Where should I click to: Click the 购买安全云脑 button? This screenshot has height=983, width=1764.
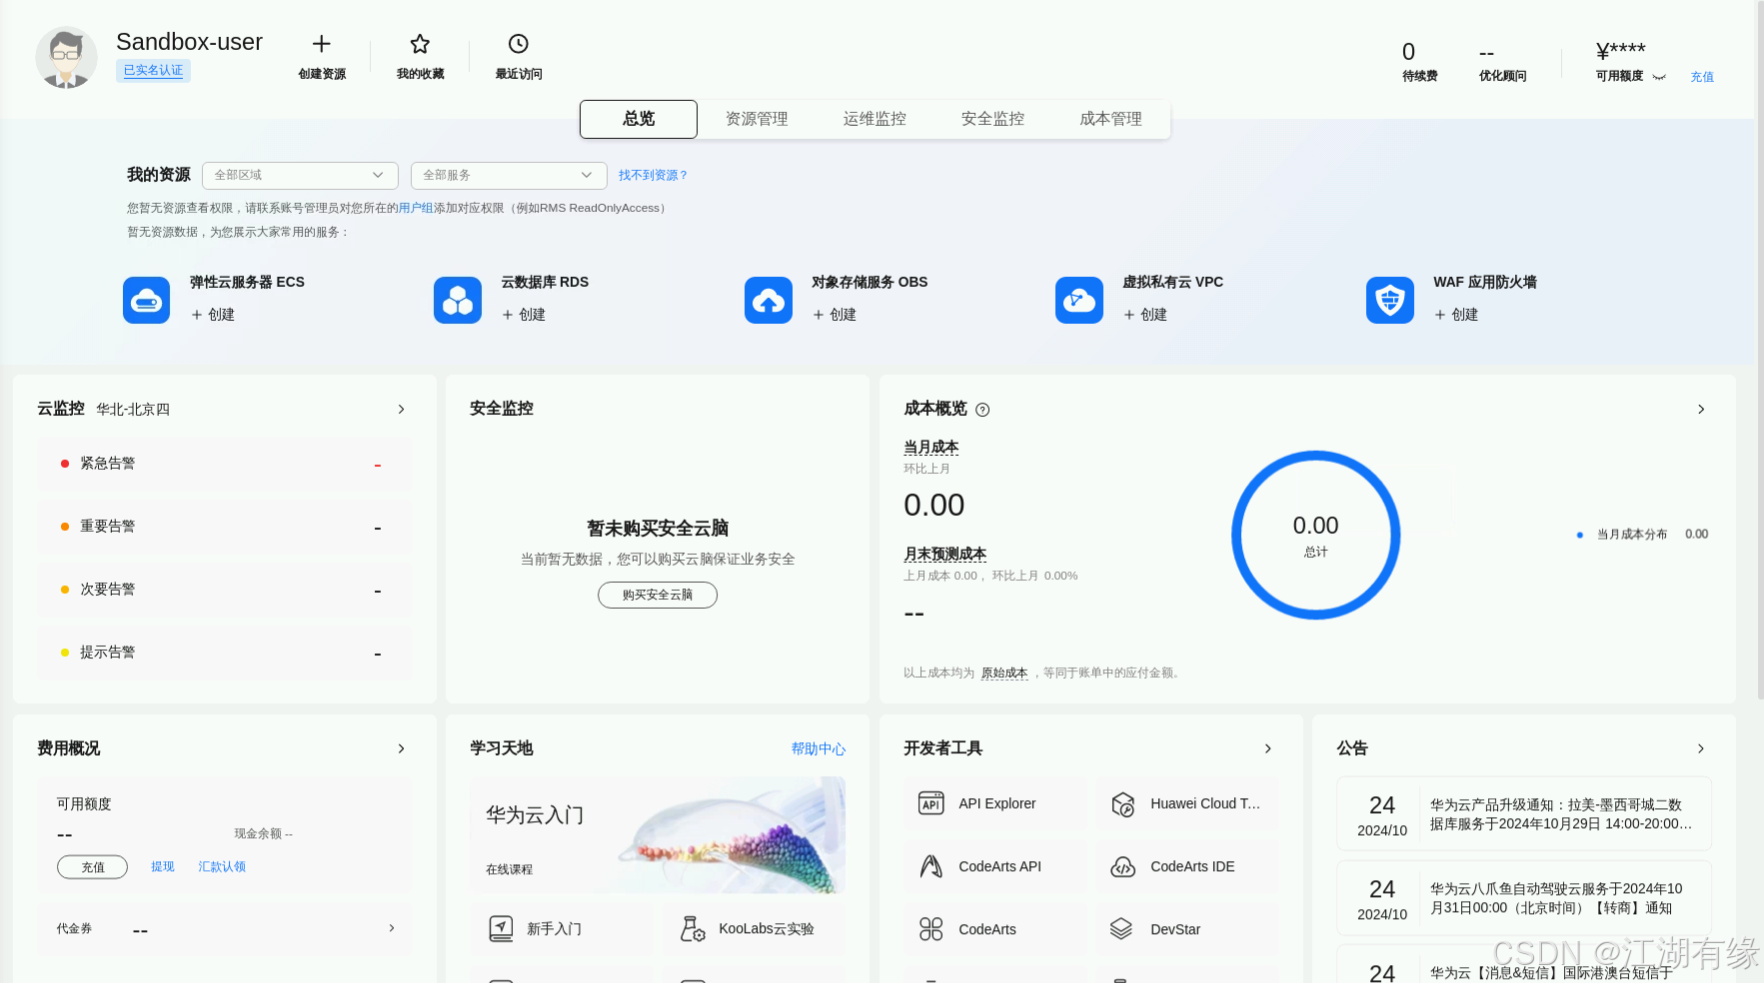(657, 595)
